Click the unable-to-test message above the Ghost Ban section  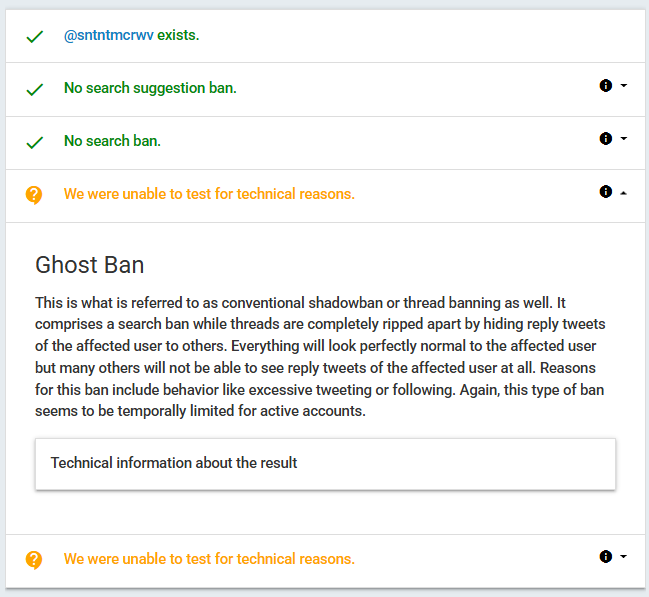209,194
